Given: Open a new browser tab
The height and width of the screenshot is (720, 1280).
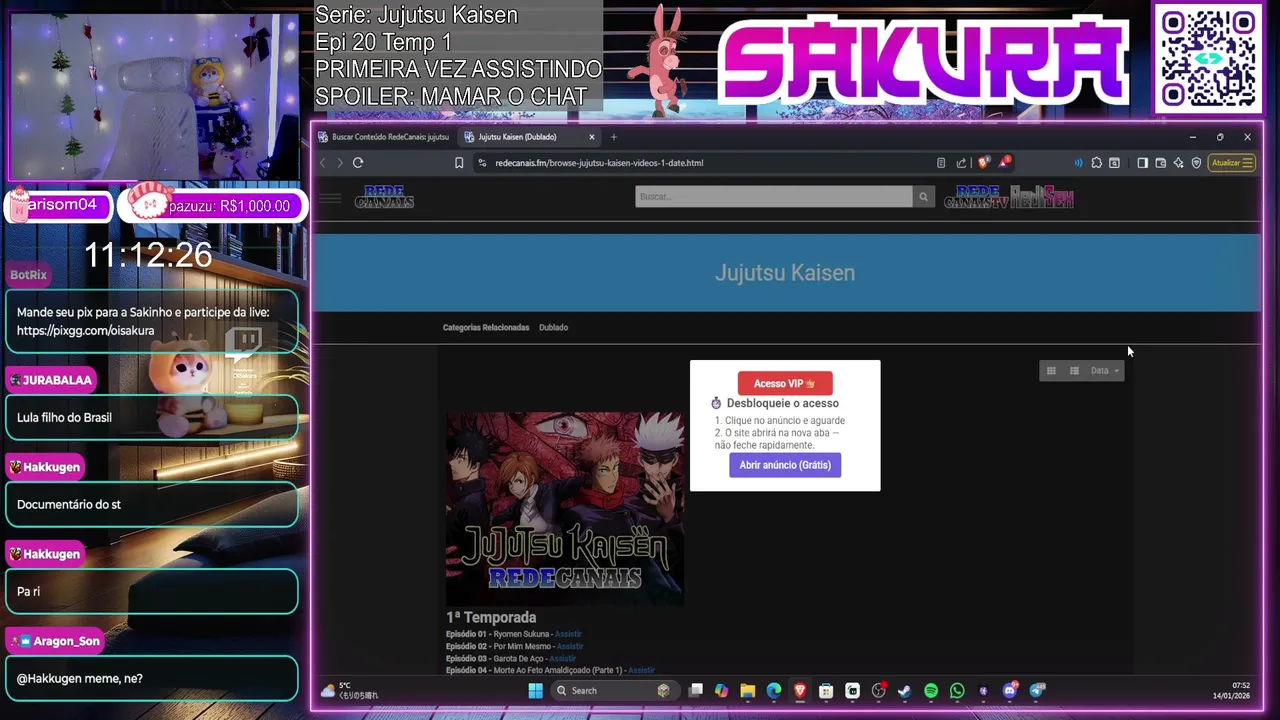Looking at the screenshot, I should click(x=614, y=137).
